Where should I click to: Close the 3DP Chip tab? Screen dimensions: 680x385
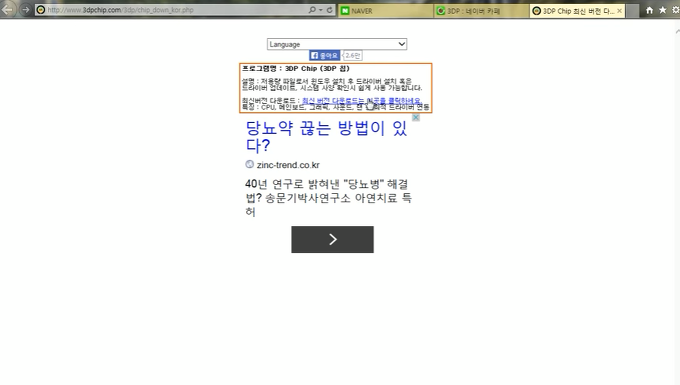pos(620,11)
